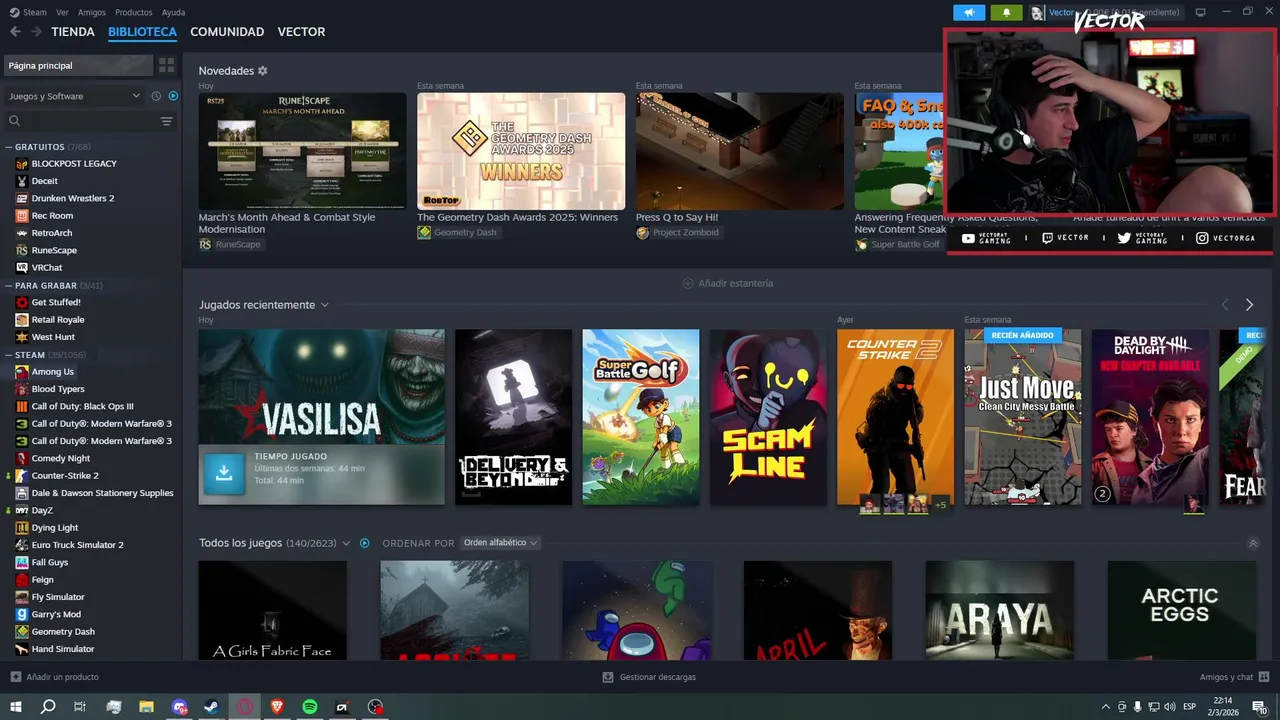The width and height of the screenshot is (1280, 720).
Task: Open the Scam Line game cover
Action: (x=768, y=417)
